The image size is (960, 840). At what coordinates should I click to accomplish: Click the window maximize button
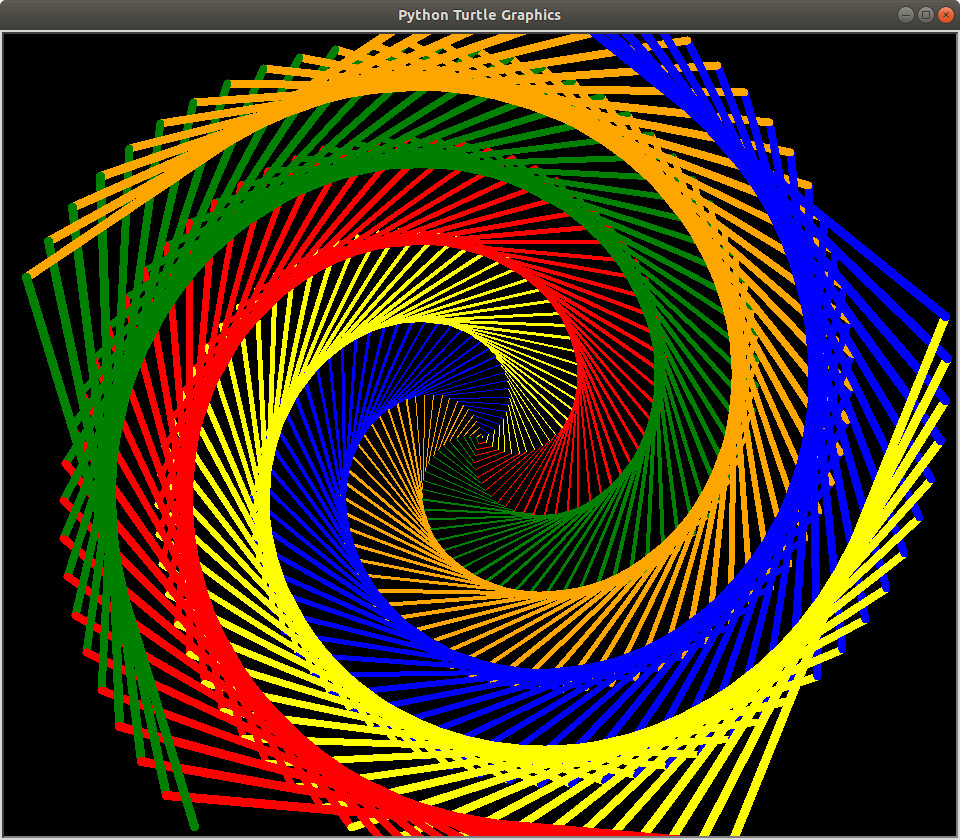point(925,14)
